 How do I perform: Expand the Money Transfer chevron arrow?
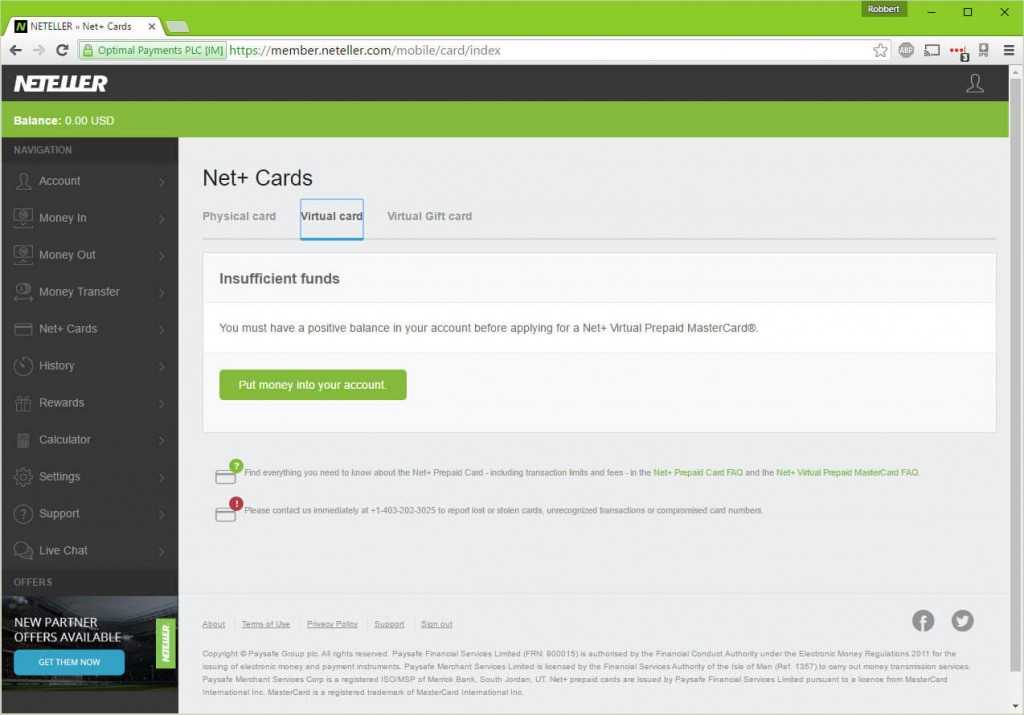pyautogui.click(x=162, y=293)
